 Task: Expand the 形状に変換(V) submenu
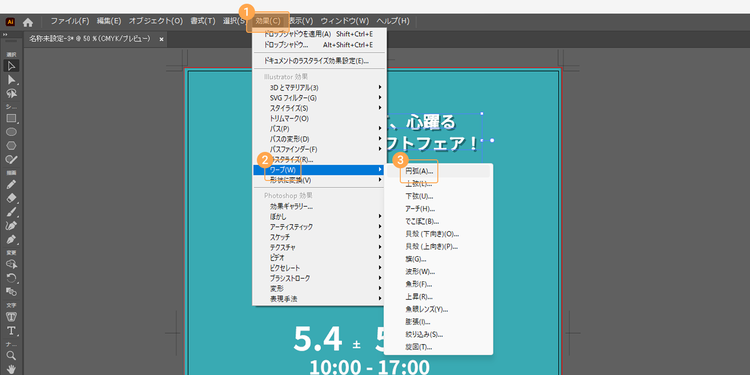pyautogui.click(x=319, y=180)
